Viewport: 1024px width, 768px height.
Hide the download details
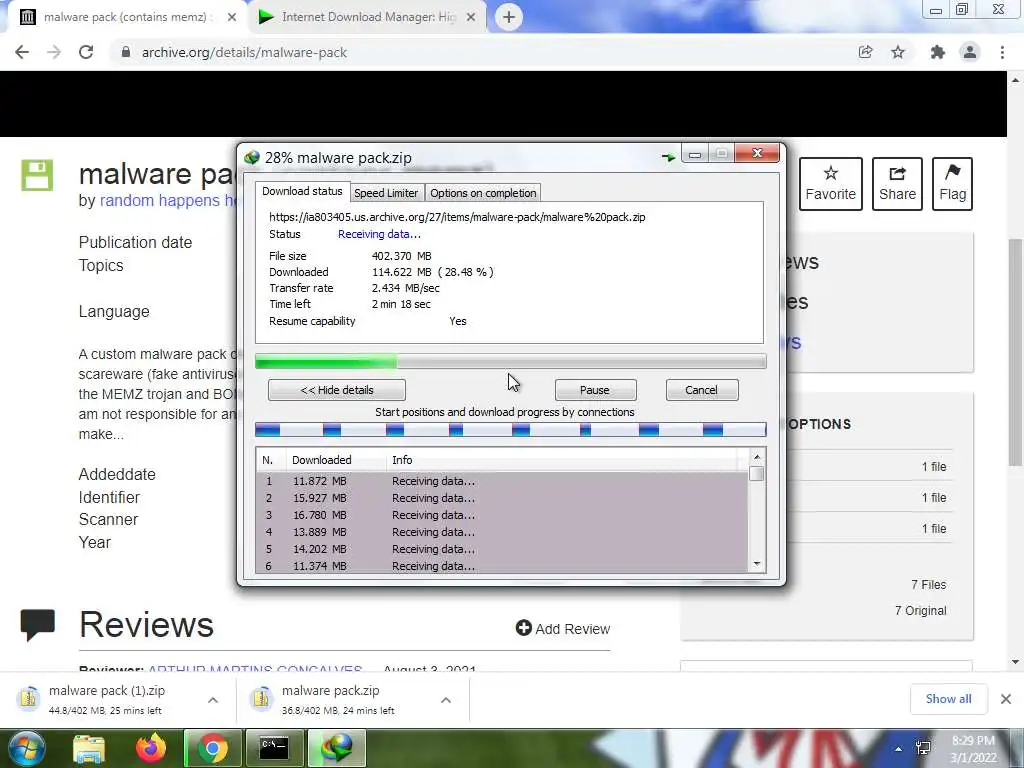click(337, 390)
